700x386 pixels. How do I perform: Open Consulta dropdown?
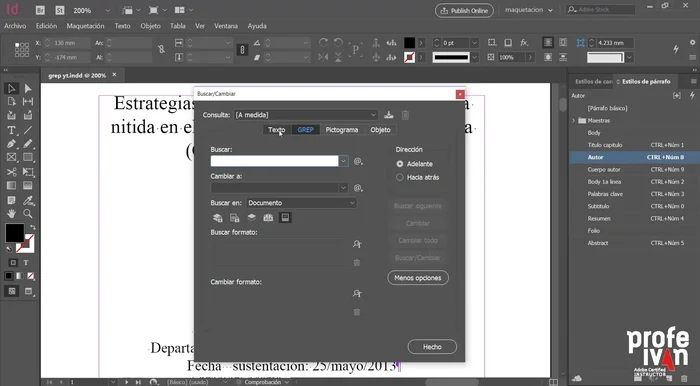click(x=373, y=115)
